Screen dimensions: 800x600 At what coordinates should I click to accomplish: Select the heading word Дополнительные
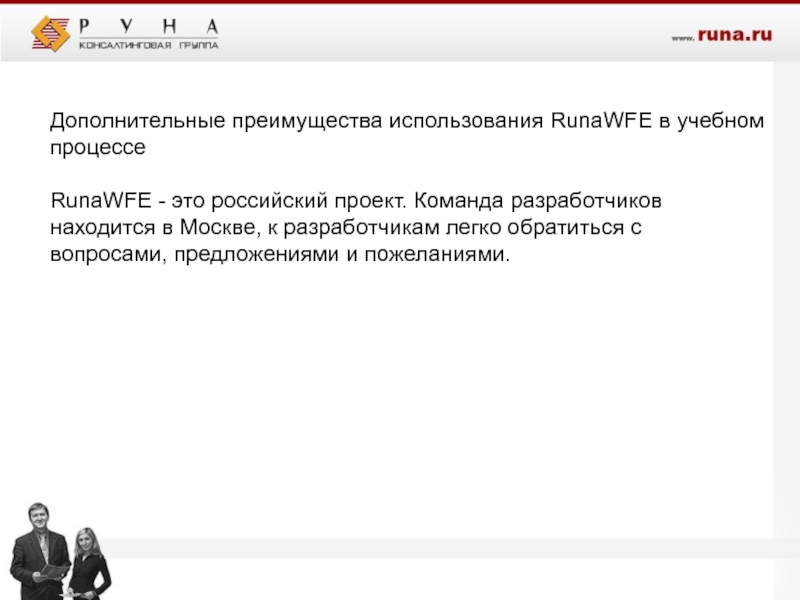click(140, 121)
